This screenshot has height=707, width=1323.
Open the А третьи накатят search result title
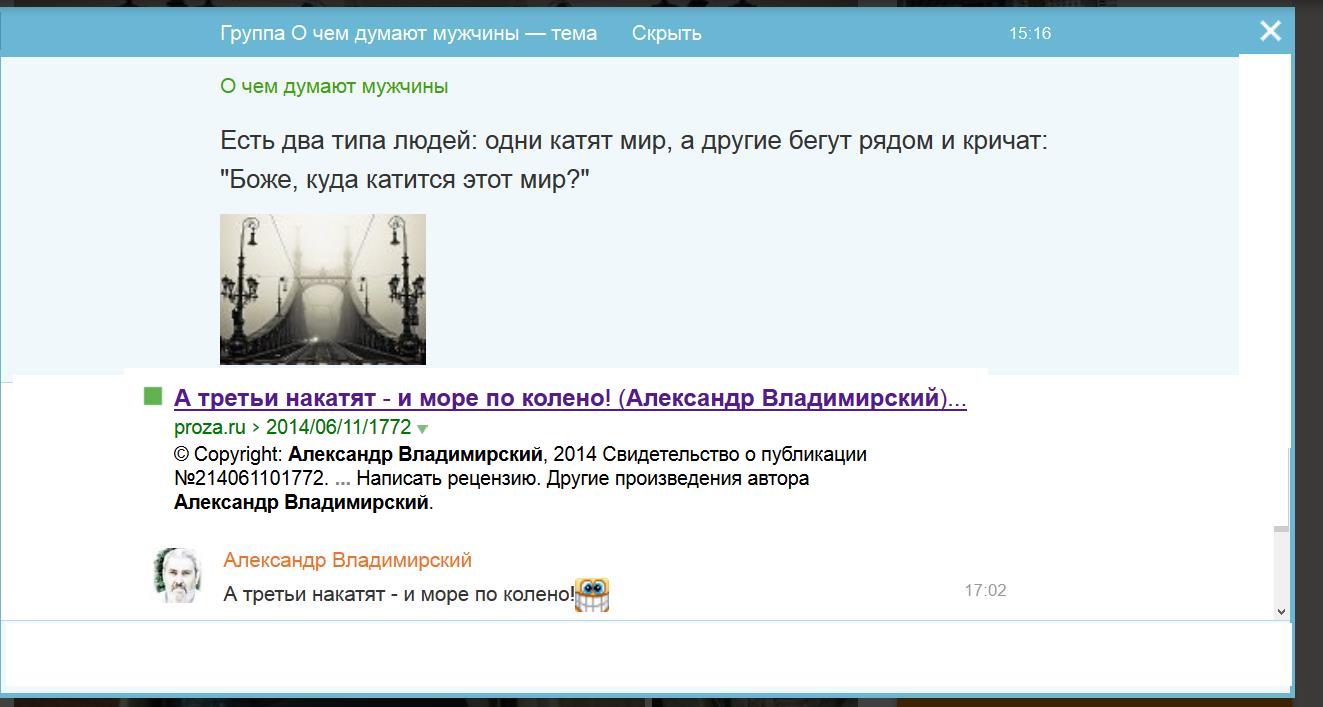click(570, 398)
